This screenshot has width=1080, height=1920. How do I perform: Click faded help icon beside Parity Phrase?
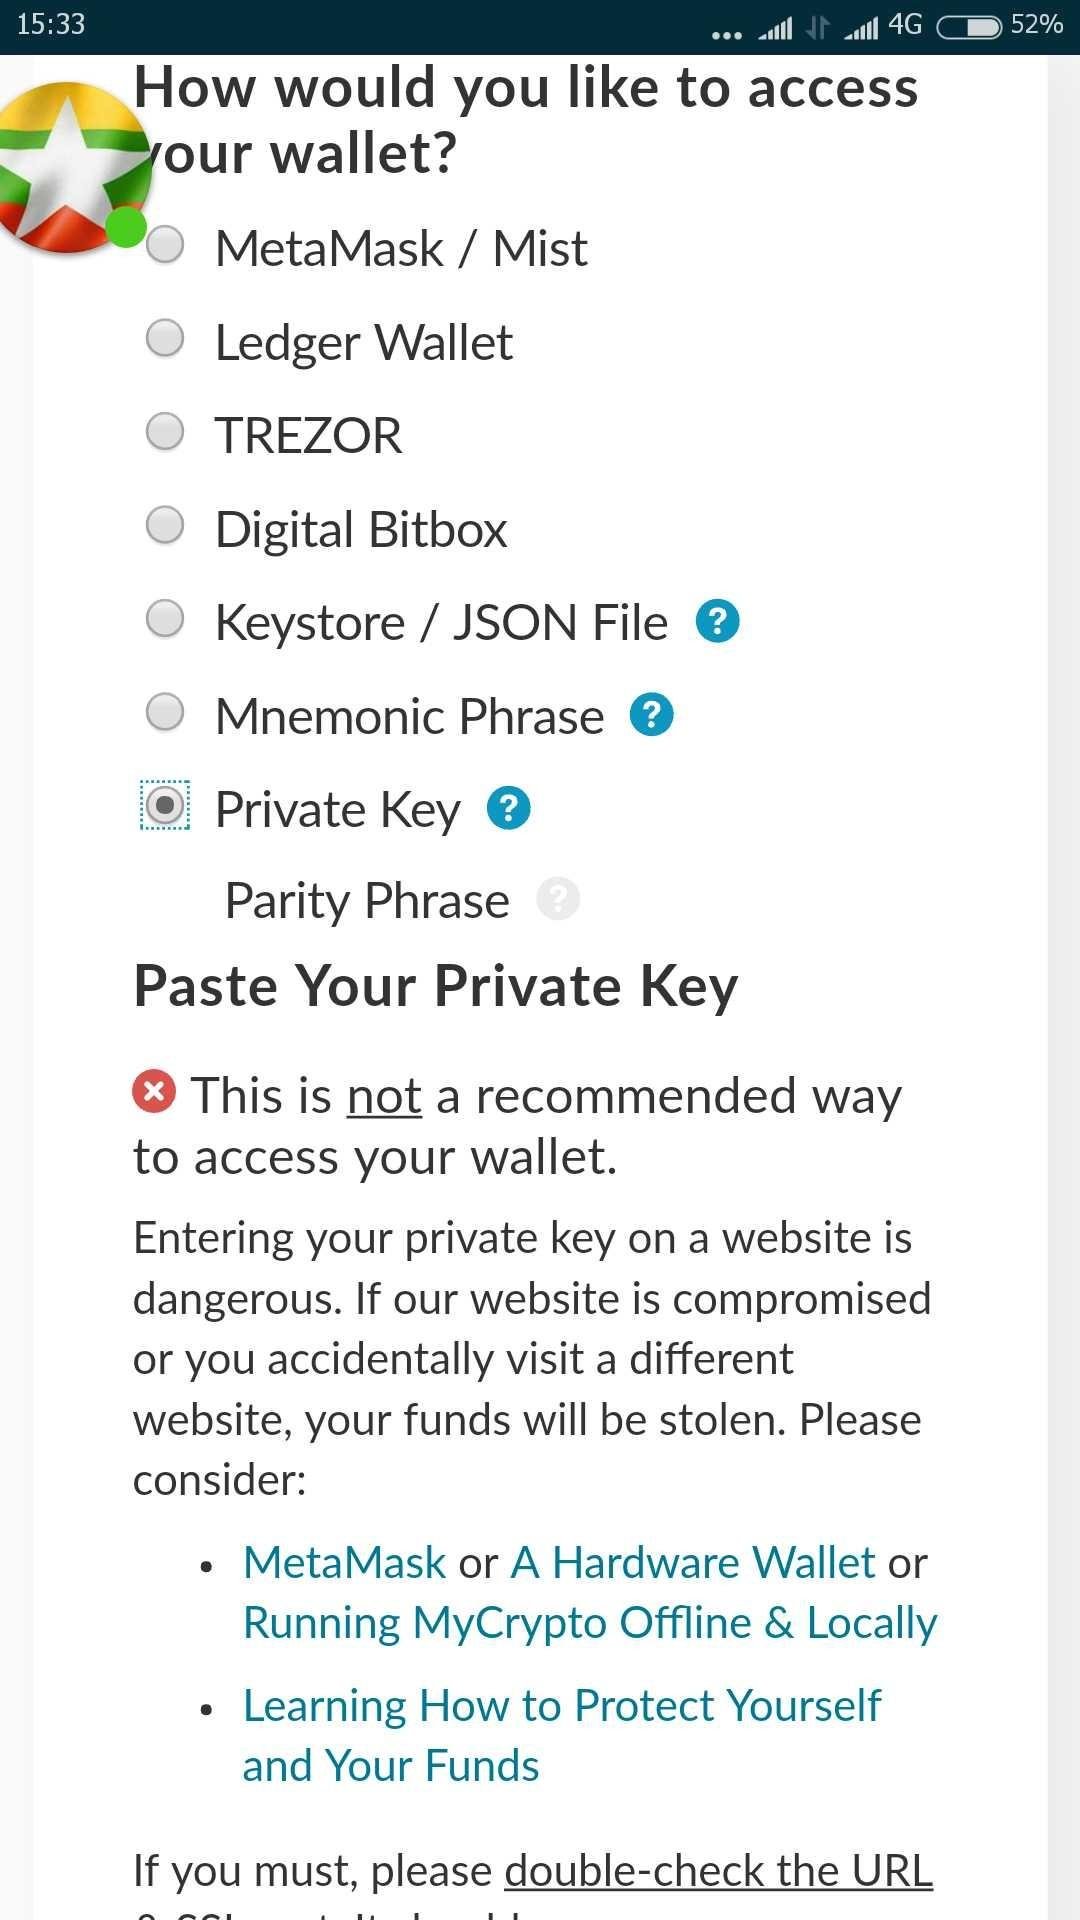coord(558,898)
